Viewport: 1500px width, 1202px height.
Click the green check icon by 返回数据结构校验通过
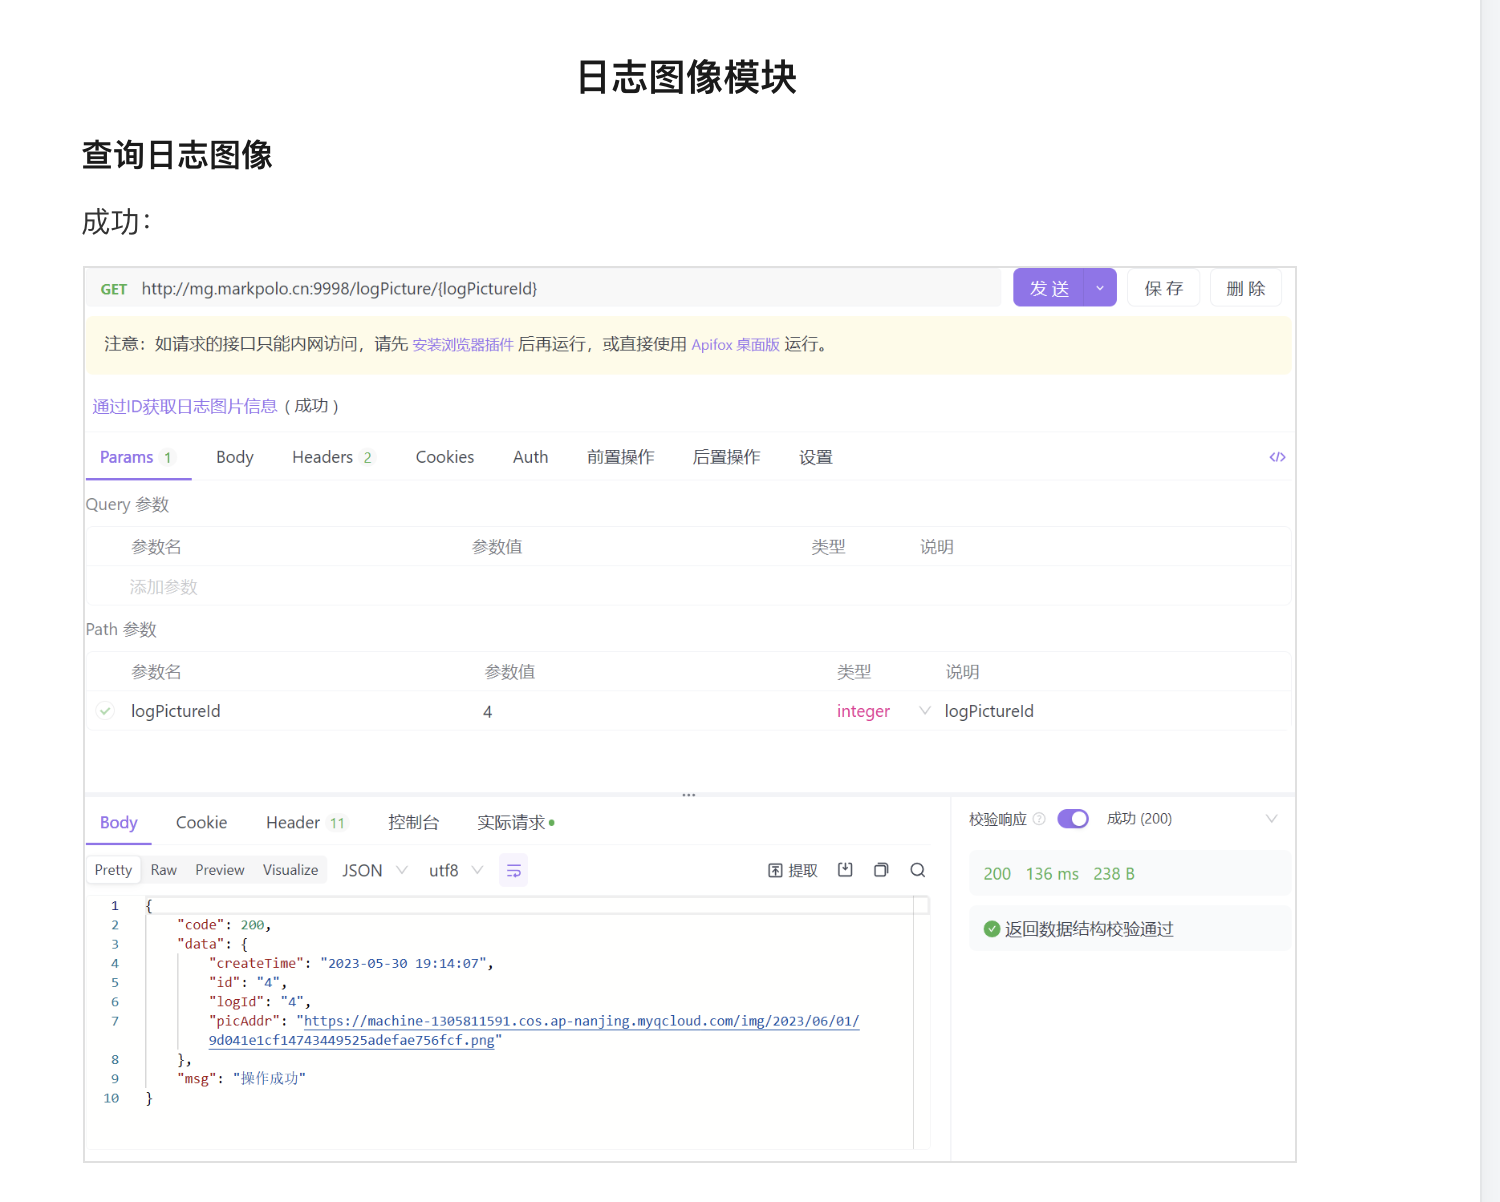991,929
